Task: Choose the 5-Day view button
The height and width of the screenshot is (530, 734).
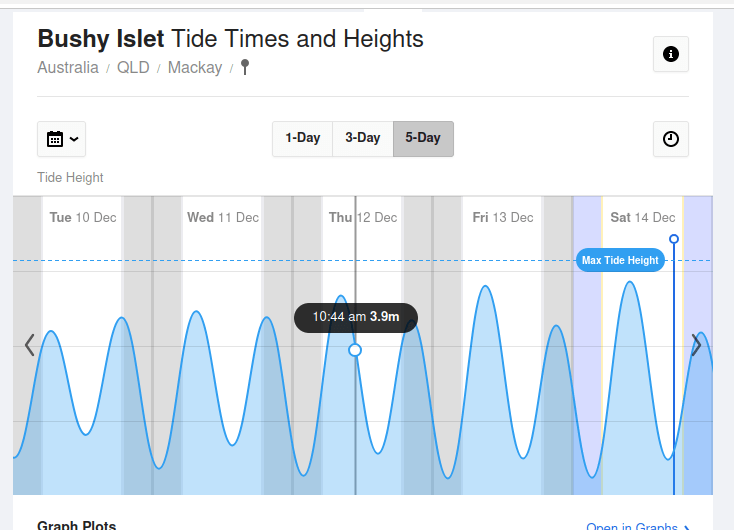Action: 423,138
